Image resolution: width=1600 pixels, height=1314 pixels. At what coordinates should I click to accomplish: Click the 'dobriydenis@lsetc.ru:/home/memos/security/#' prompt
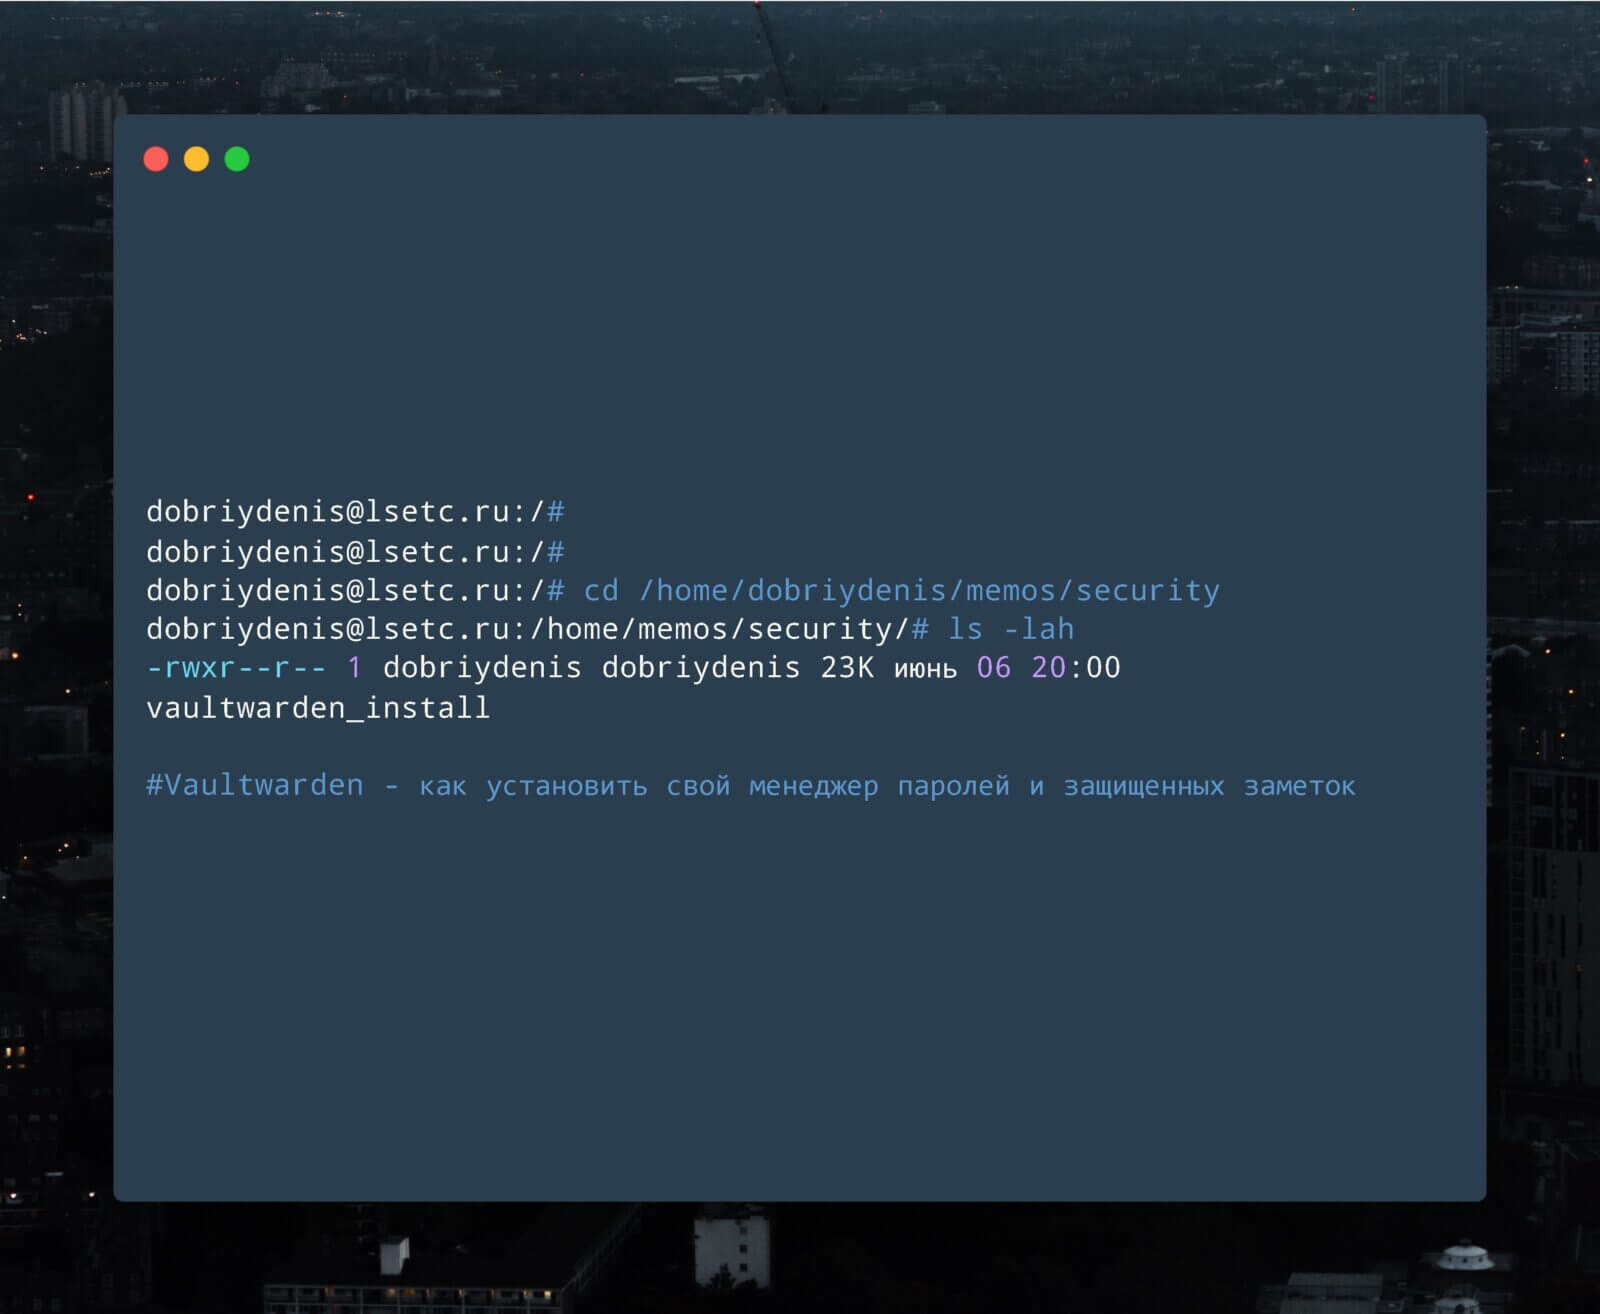pyautogui.click(x=538, y=629)
